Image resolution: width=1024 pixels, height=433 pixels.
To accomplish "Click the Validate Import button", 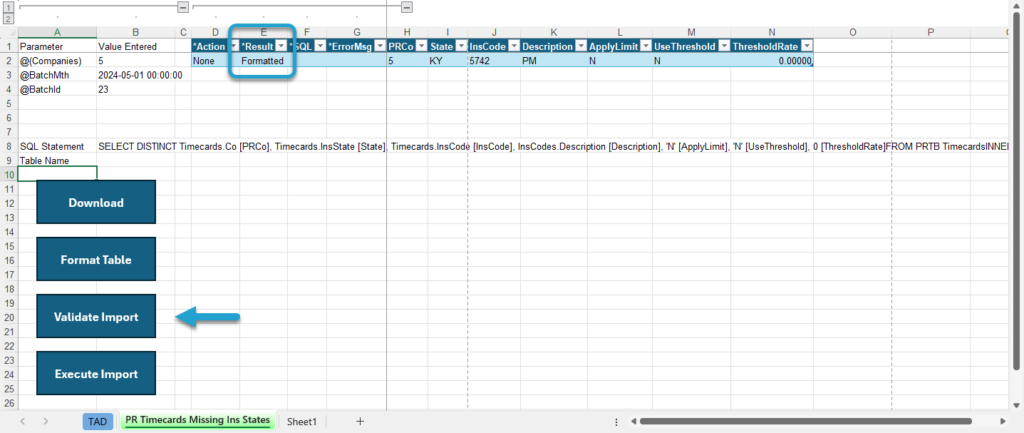I will (96, 317).
